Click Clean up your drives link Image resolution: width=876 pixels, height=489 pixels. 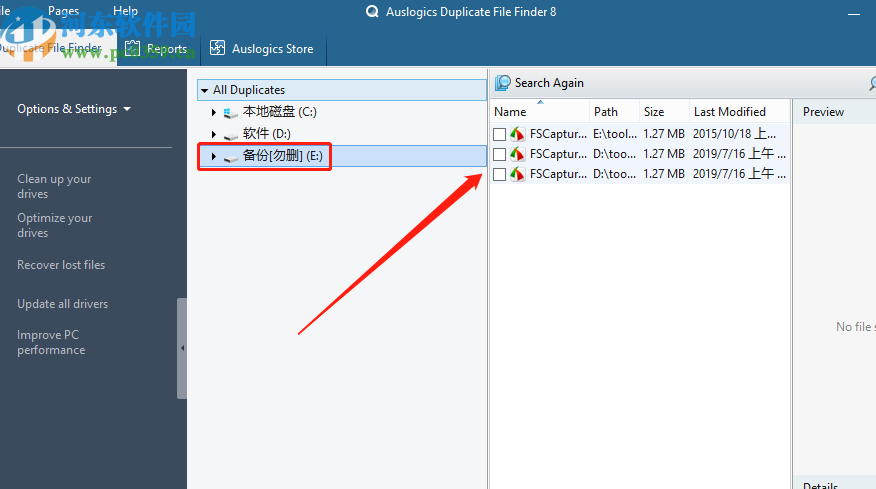click(54, 186)
